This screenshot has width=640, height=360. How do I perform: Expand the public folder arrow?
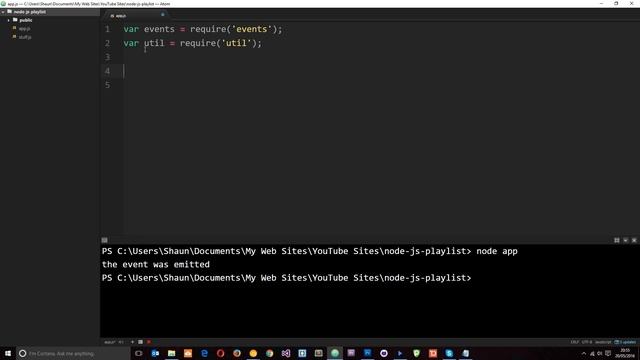9,20
